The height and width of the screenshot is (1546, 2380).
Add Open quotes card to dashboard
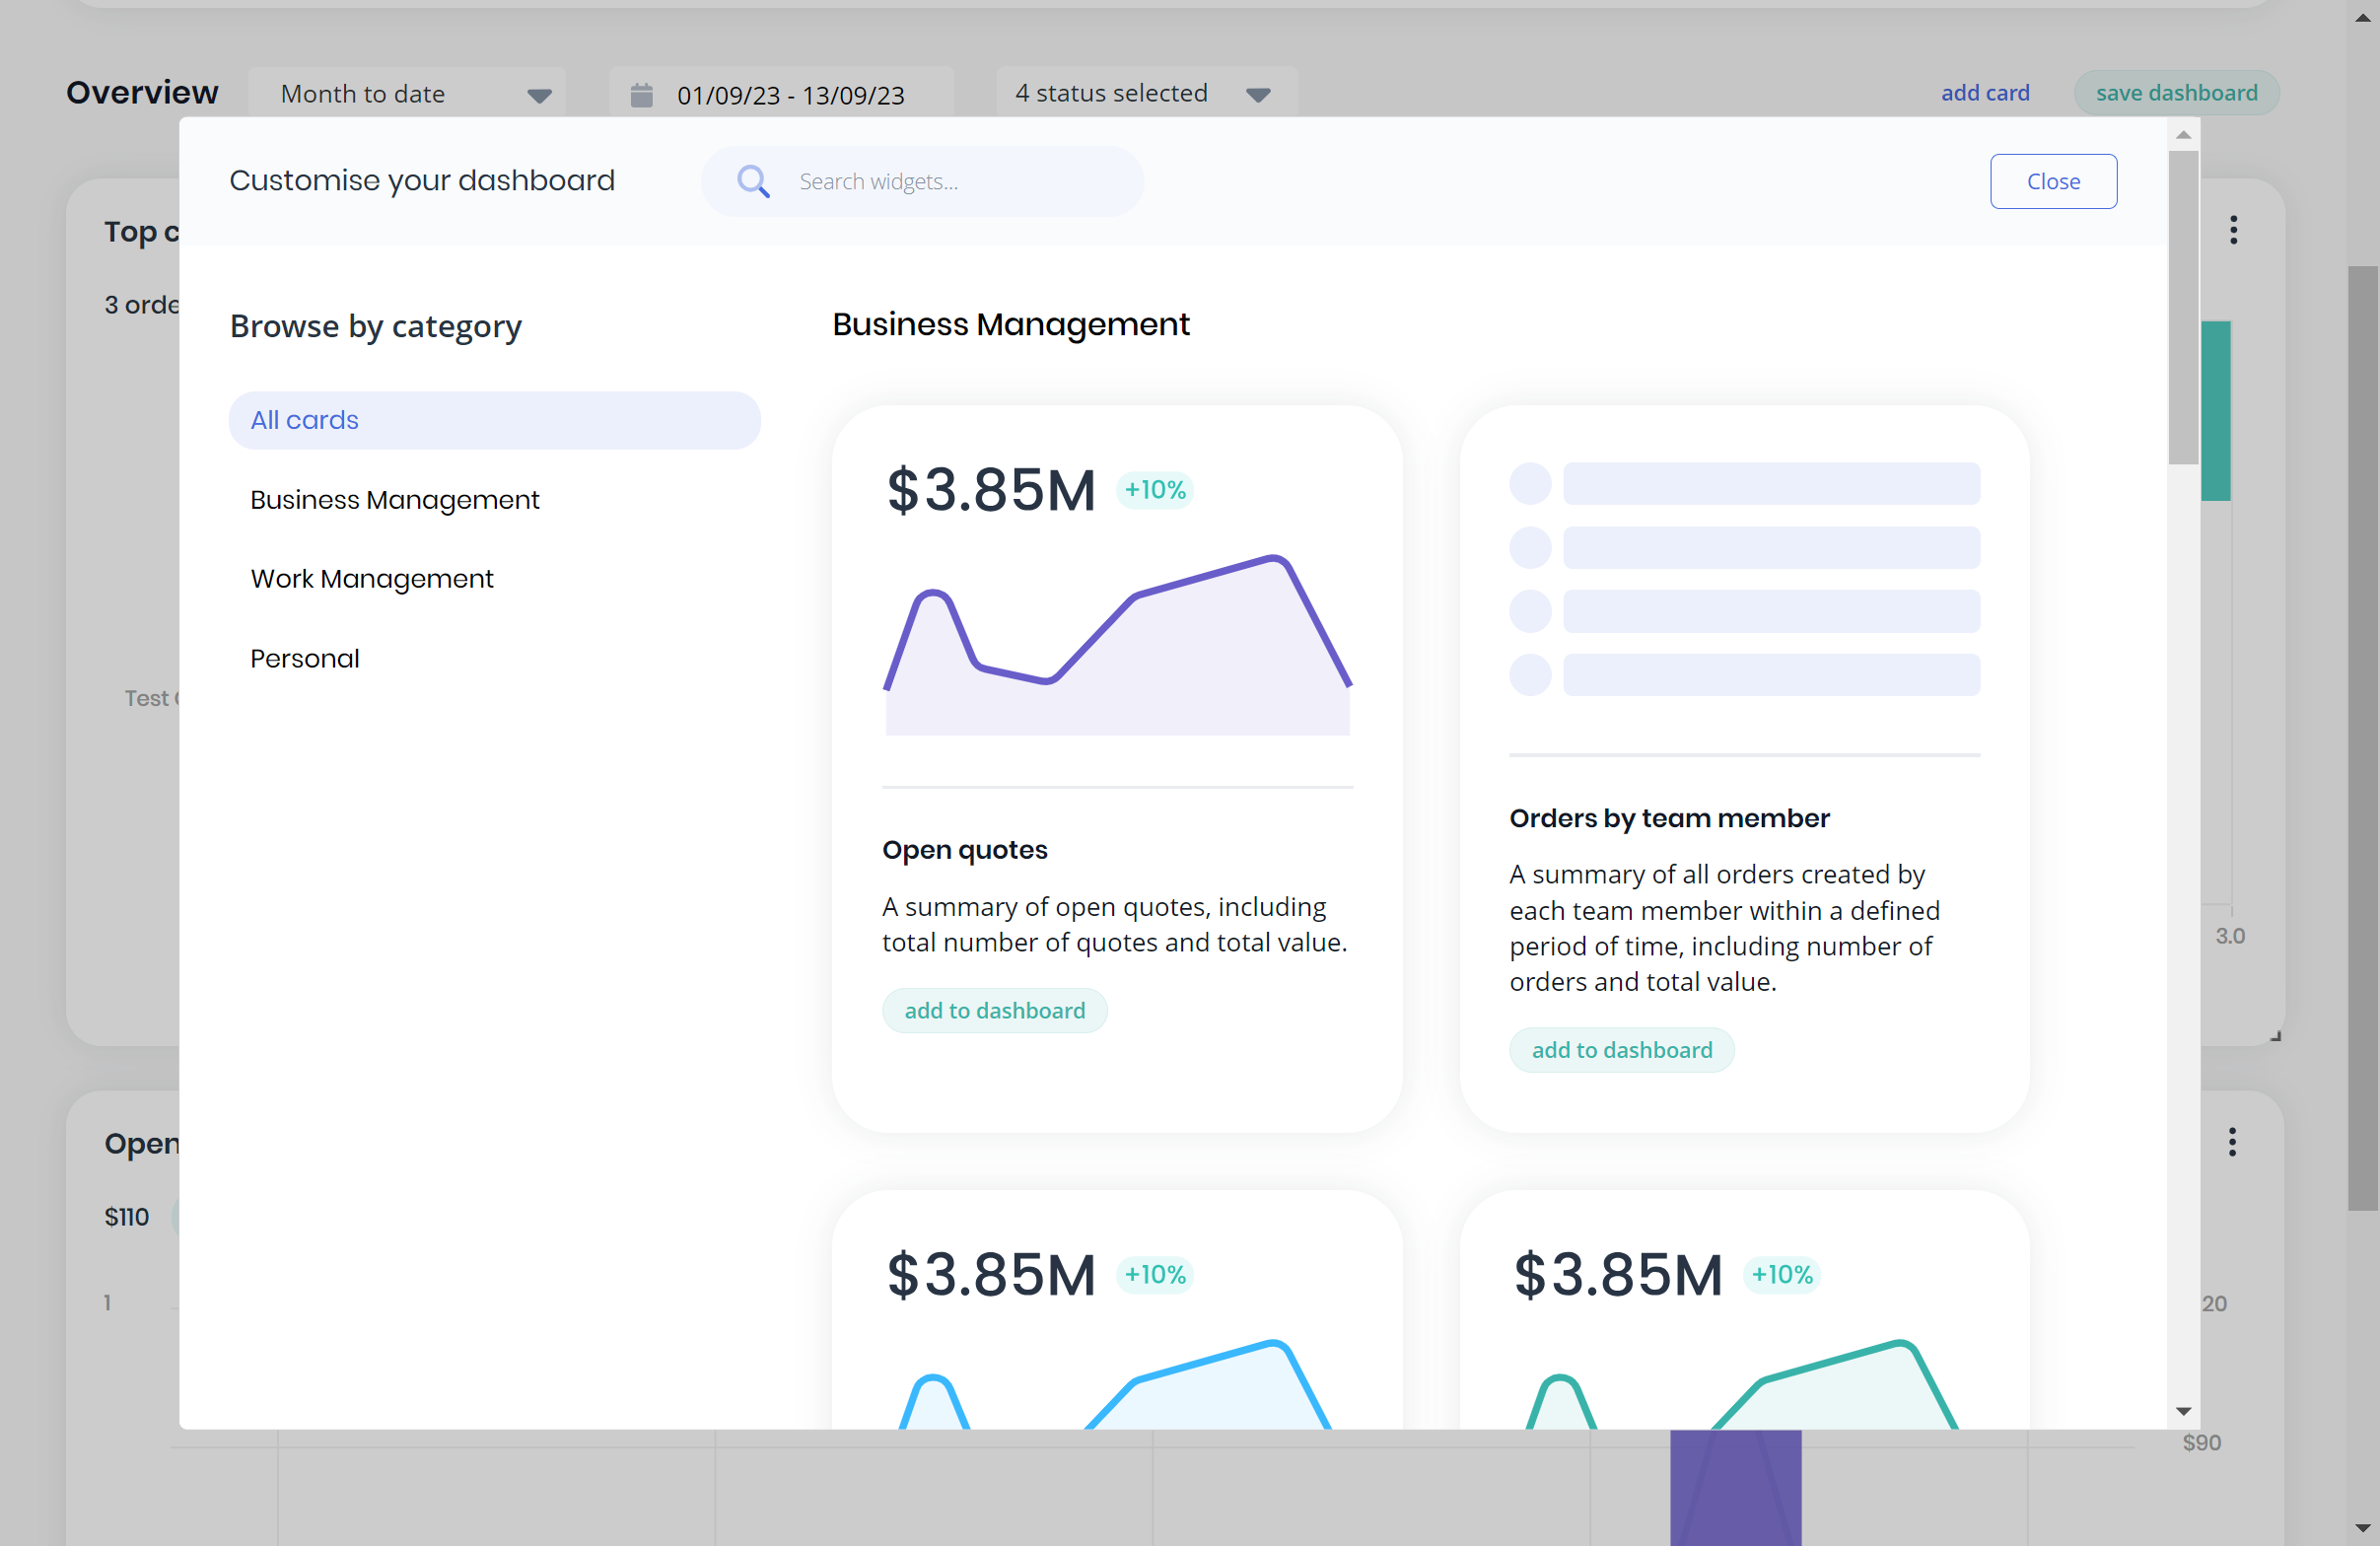coord(994,1011)
